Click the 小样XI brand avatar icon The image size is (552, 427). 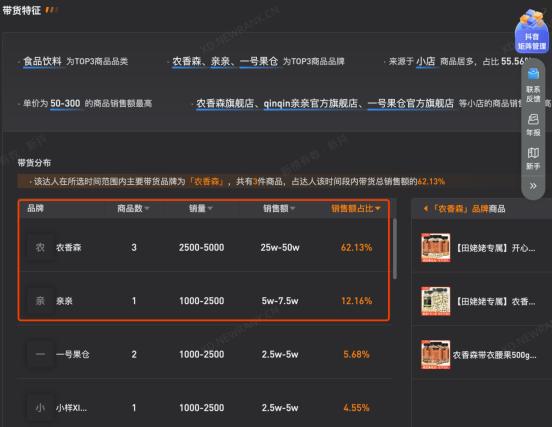point(40,408)
